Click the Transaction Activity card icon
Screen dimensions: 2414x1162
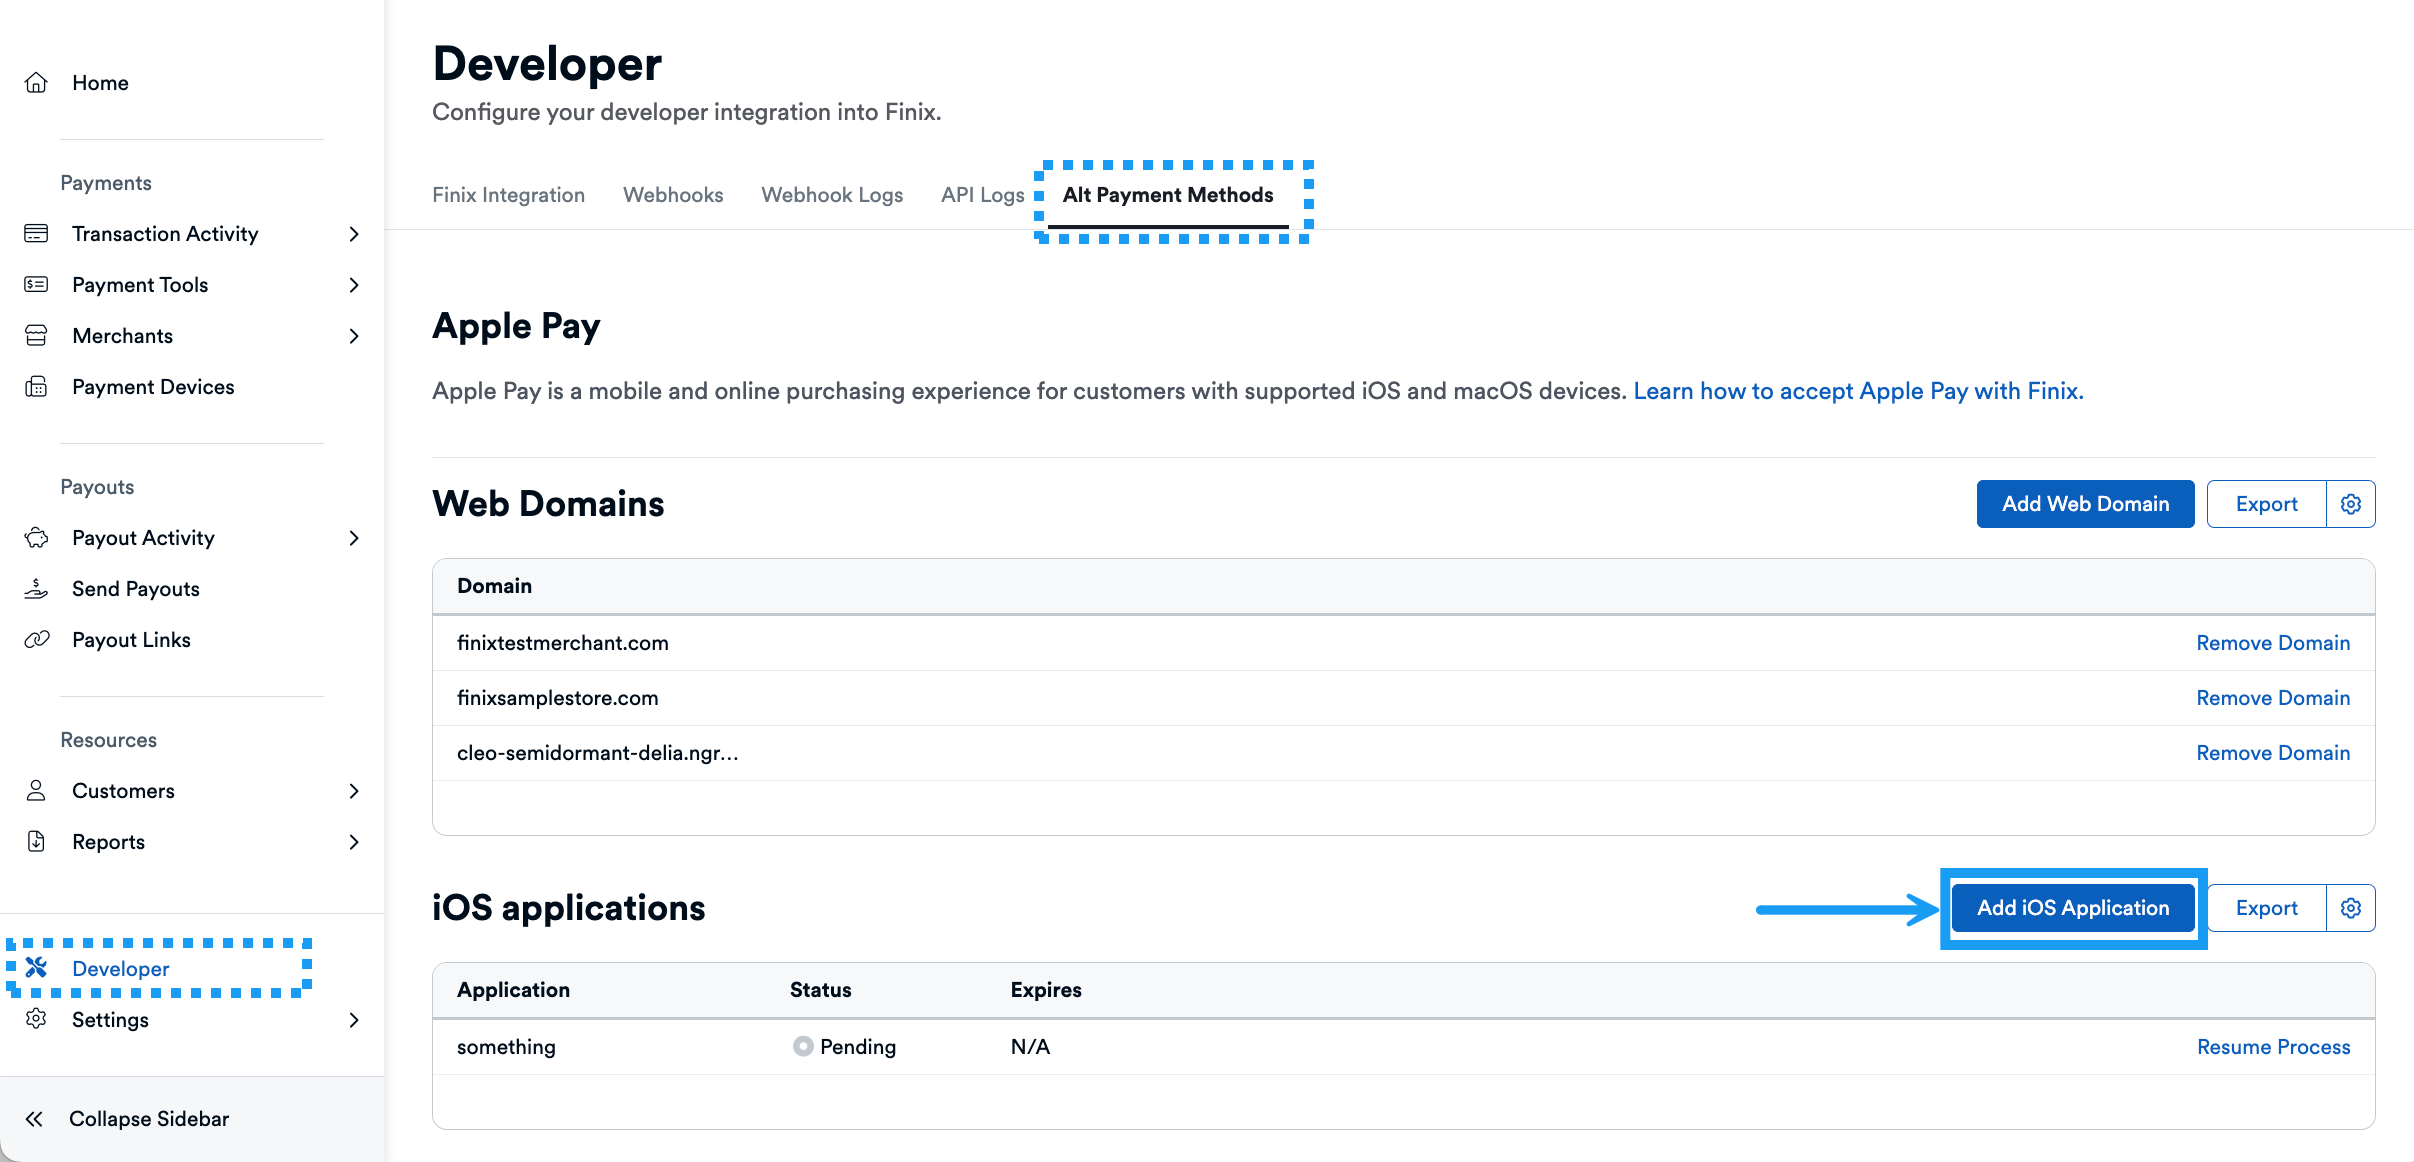(36, 234)
